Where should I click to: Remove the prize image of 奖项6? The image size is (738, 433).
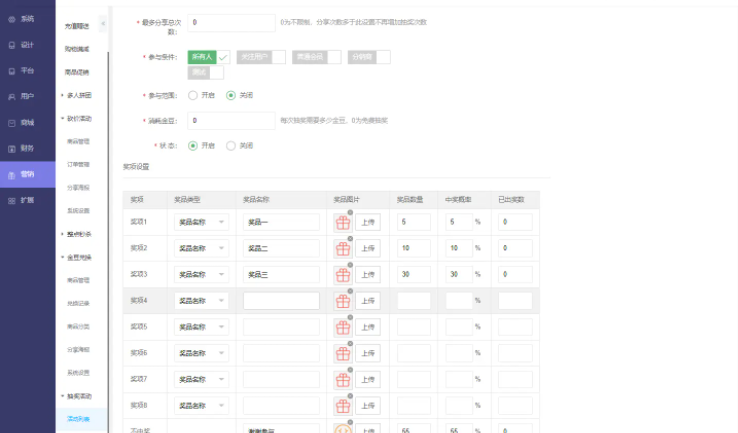click(x=350, y=344)
